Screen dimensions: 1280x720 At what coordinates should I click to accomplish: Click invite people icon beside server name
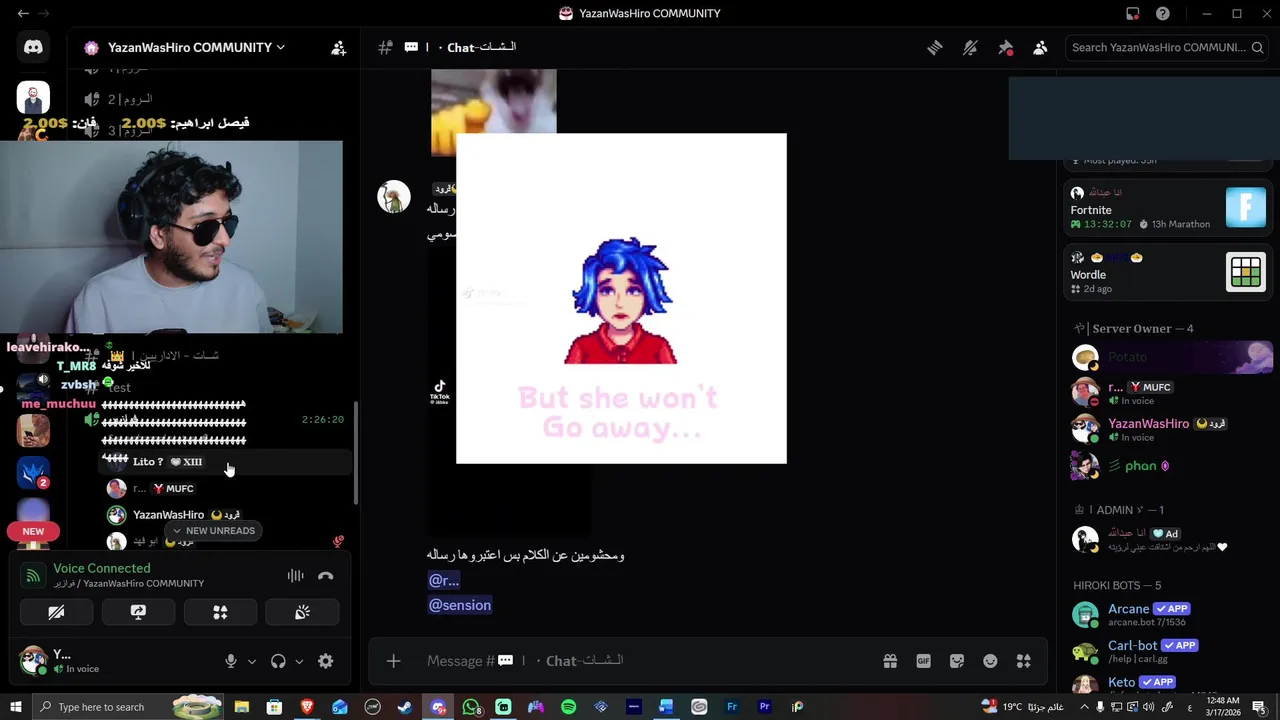339,47
